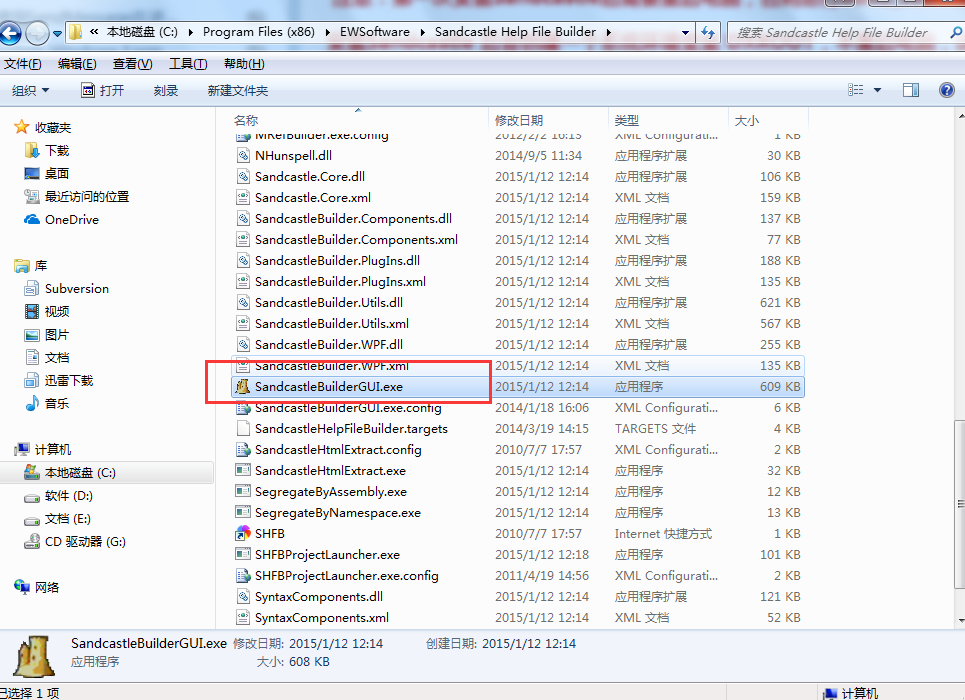This screenshot has width=965, height=700.
Task: Select Sandcastle.Core.dll file
Action: coord(518,177)
